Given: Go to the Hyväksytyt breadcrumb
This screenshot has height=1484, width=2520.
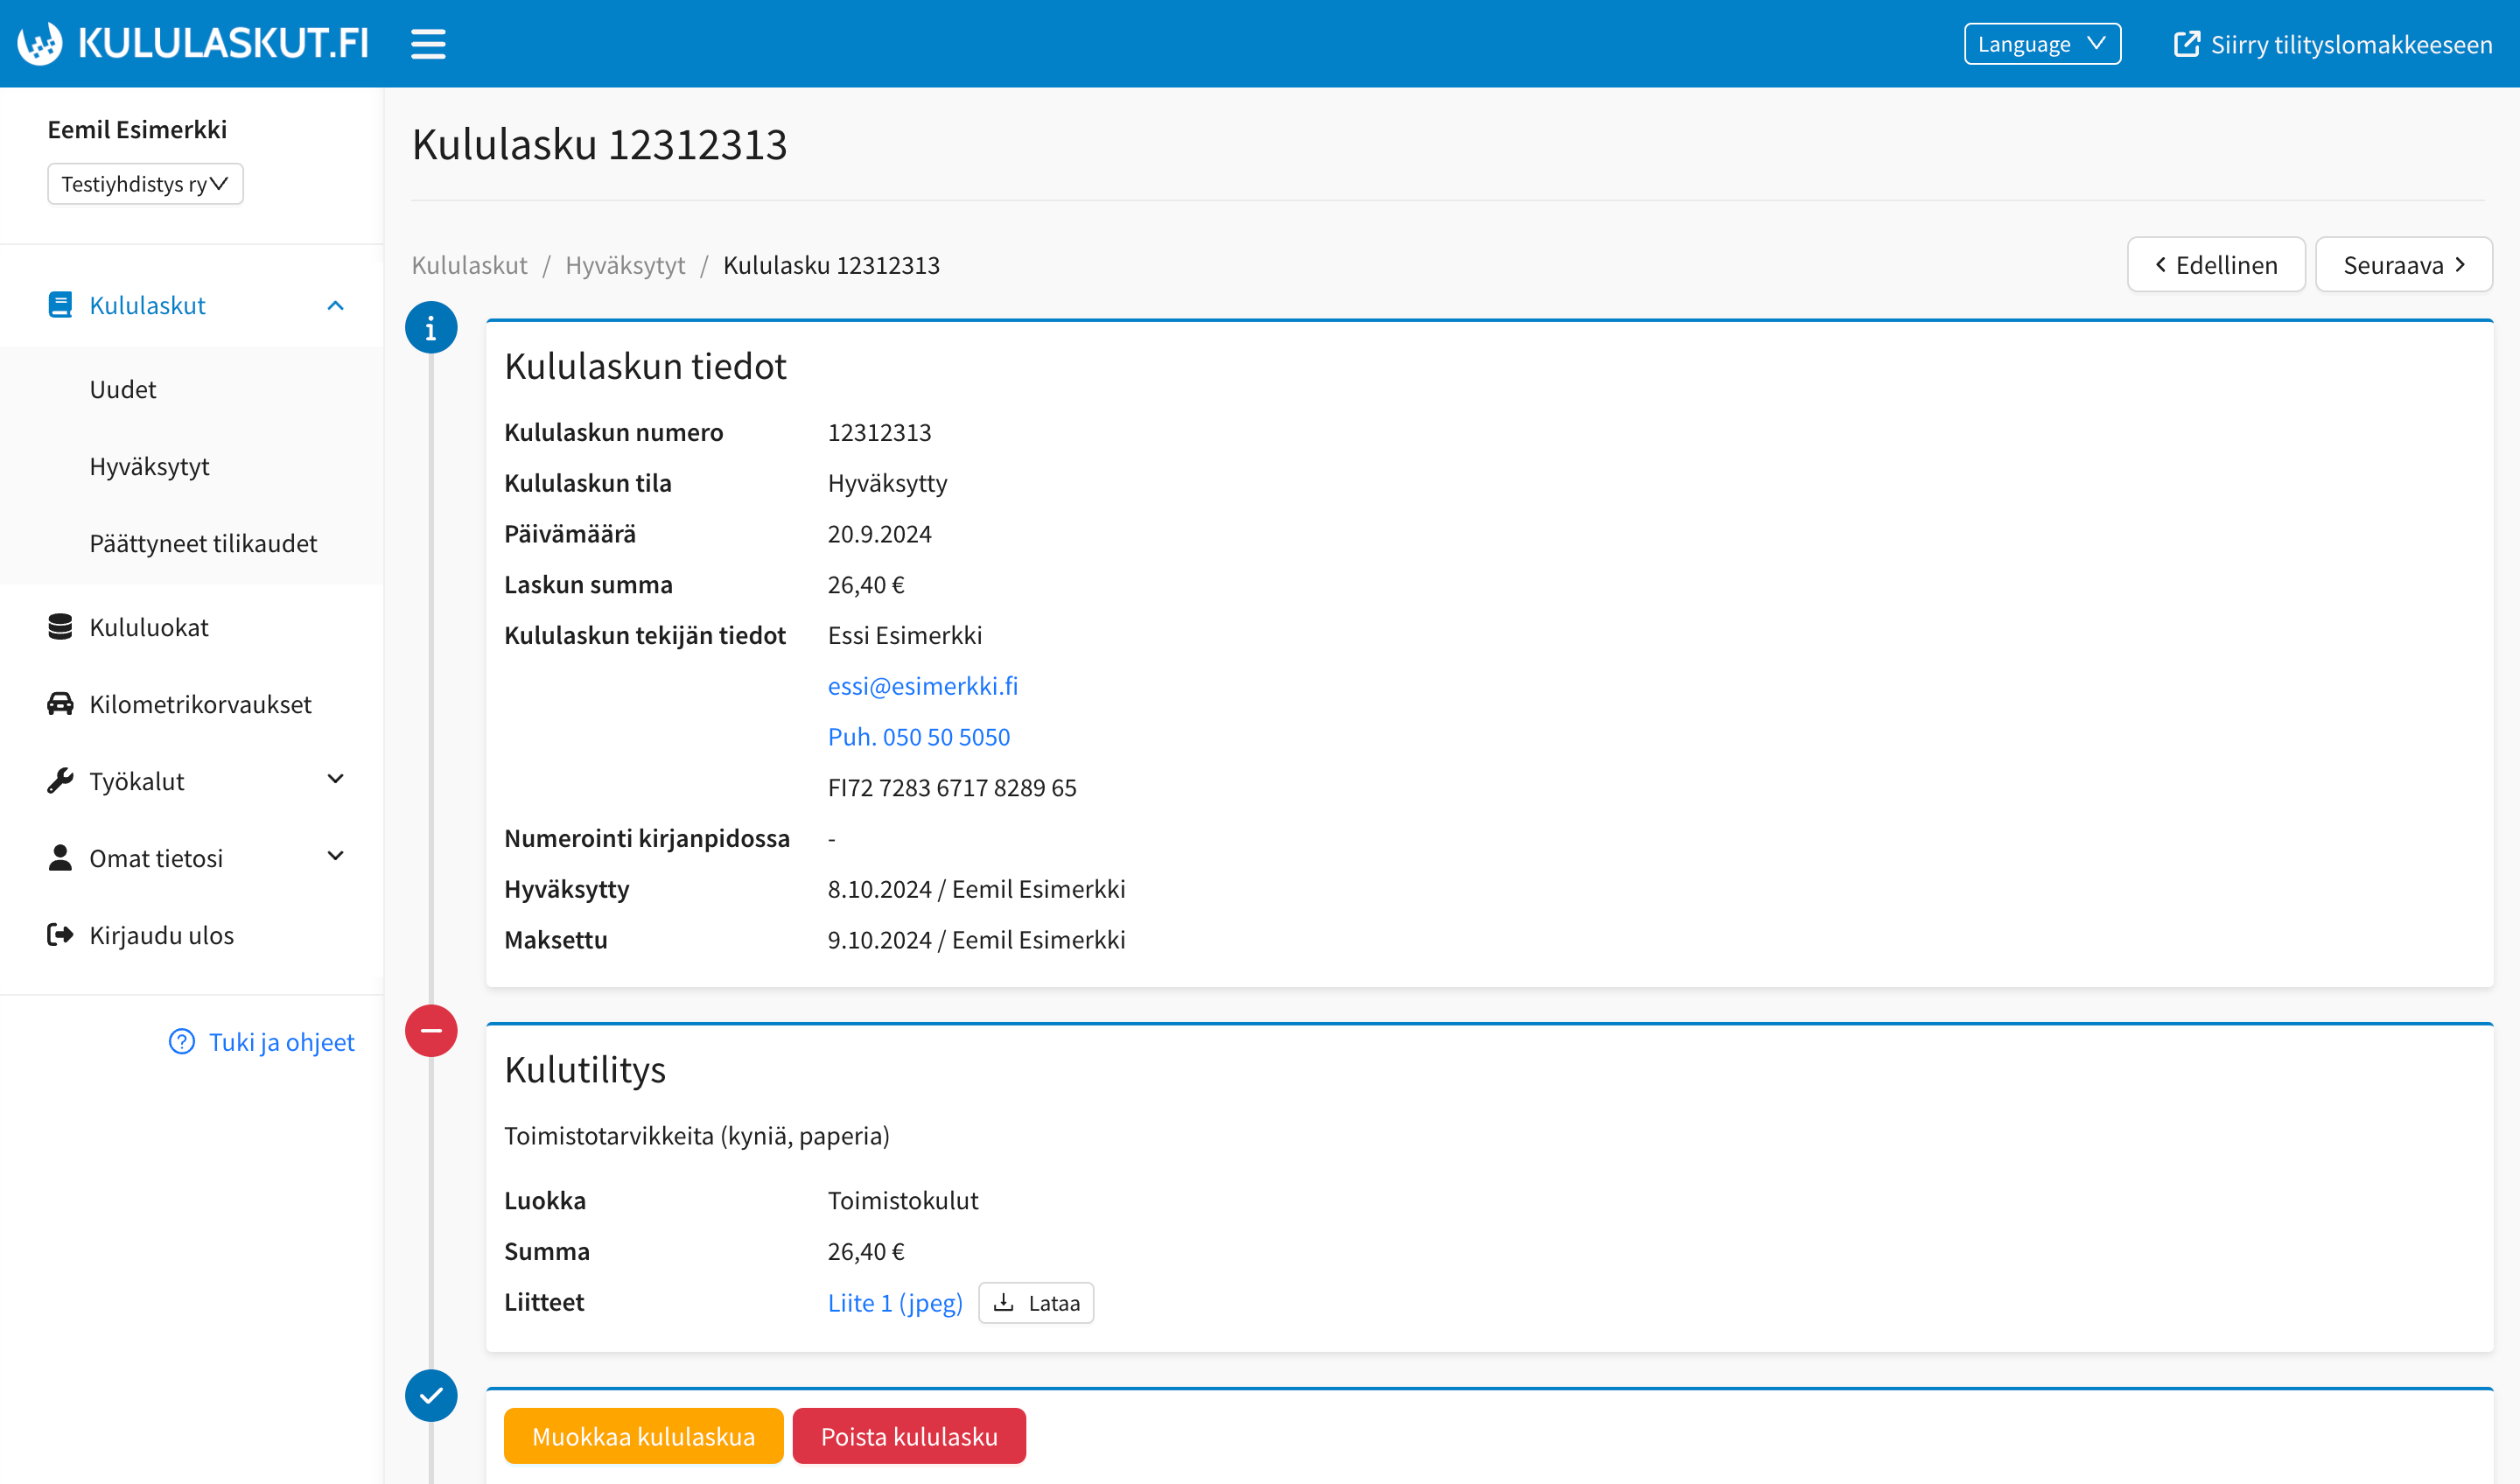Looking at the screenshot, I should pyautogui.click(x=625, y=265).
